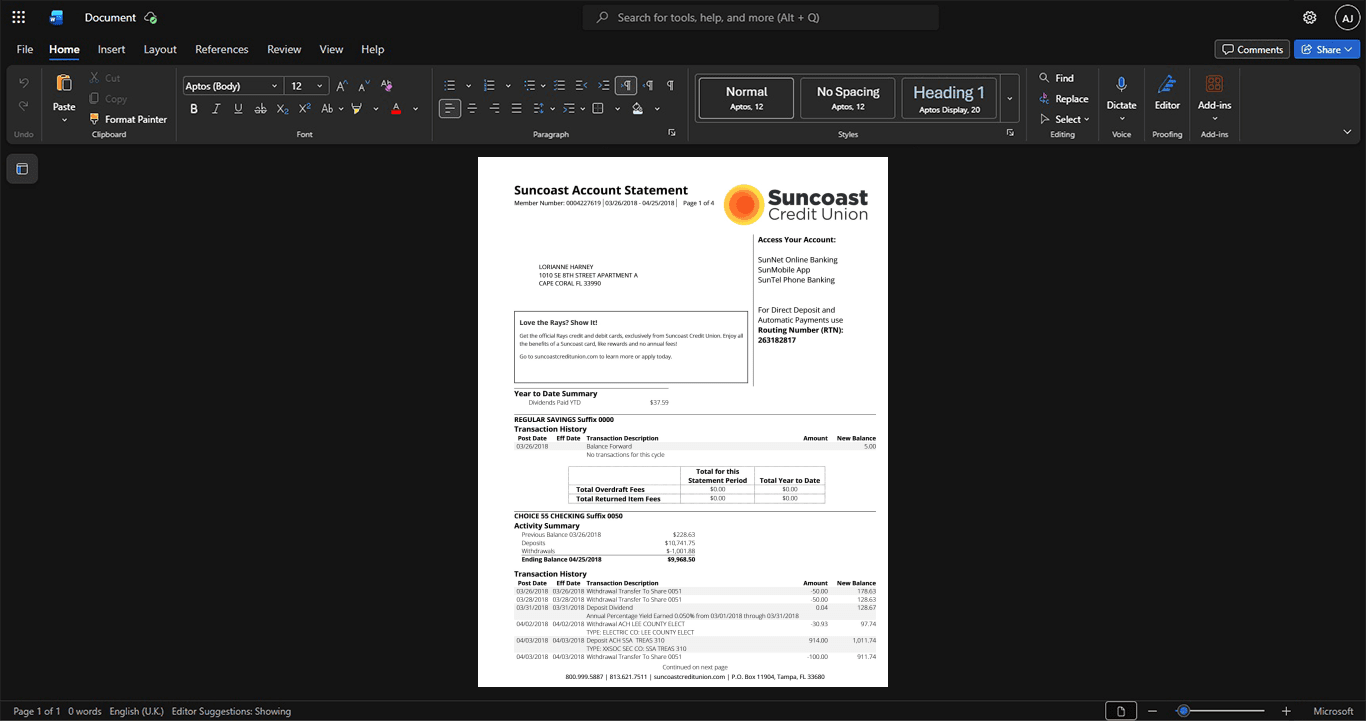Click the Undo arrow icon
The width and height of the screenshot is (1366, 721).
24,83
